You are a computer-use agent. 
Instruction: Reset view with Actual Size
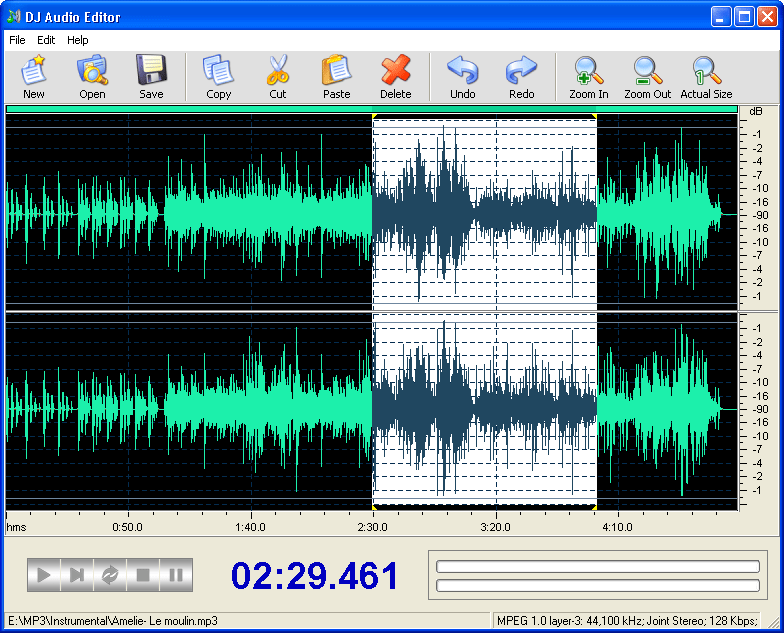[x=706, y=77]
